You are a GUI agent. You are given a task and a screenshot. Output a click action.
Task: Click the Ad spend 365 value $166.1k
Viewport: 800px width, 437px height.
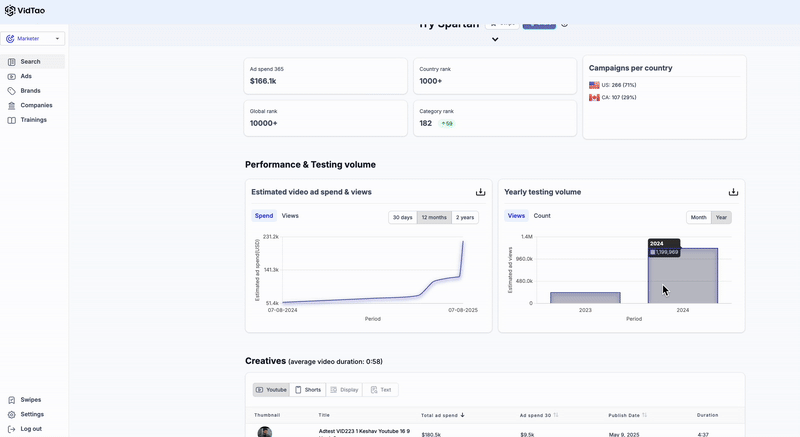263,81
